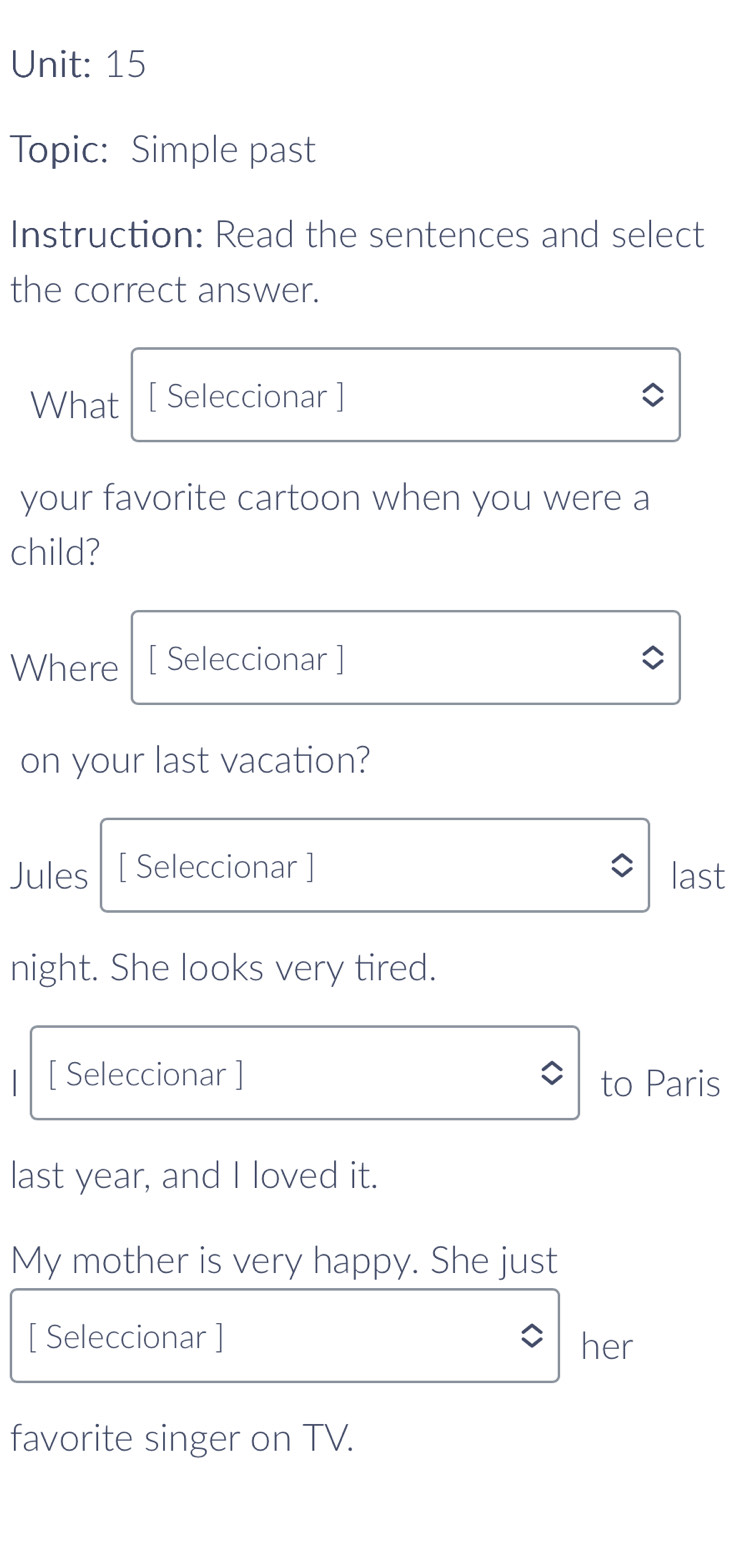
Task: Click the "Topic: Simple past" line
Action: click(x=163, y=150)
